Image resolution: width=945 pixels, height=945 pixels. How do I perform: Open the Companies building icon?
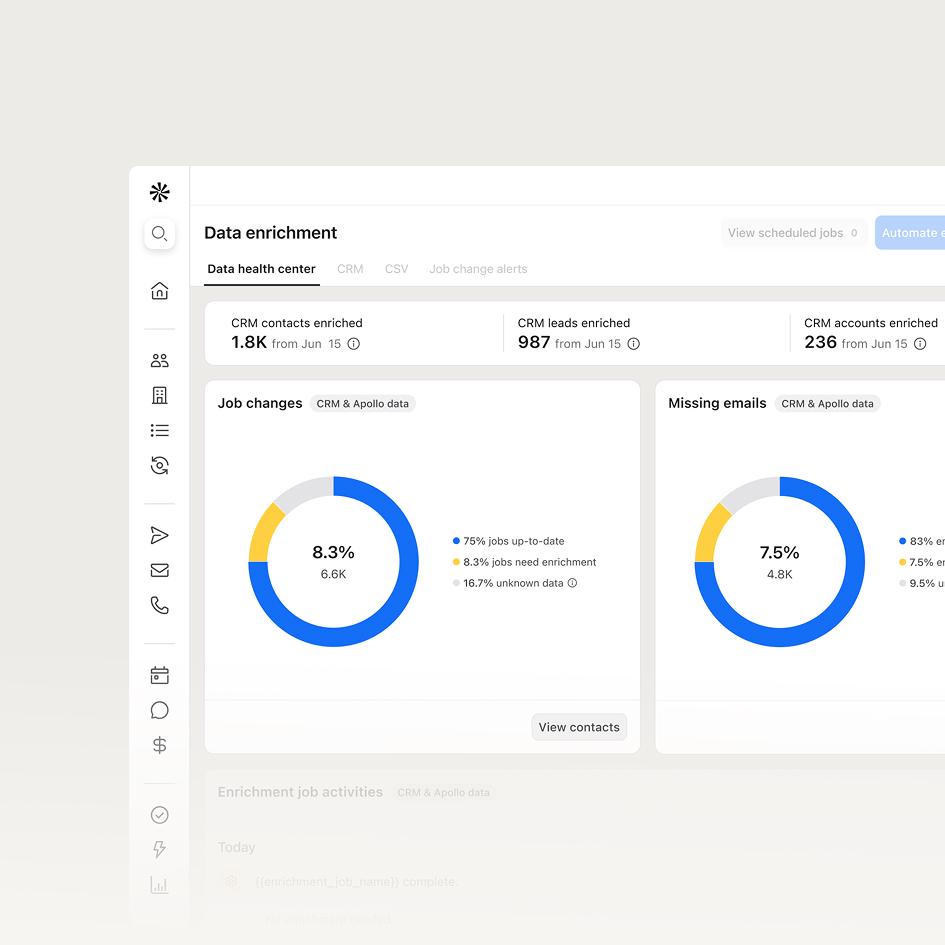pyautogui.click(x=159, y=395)
